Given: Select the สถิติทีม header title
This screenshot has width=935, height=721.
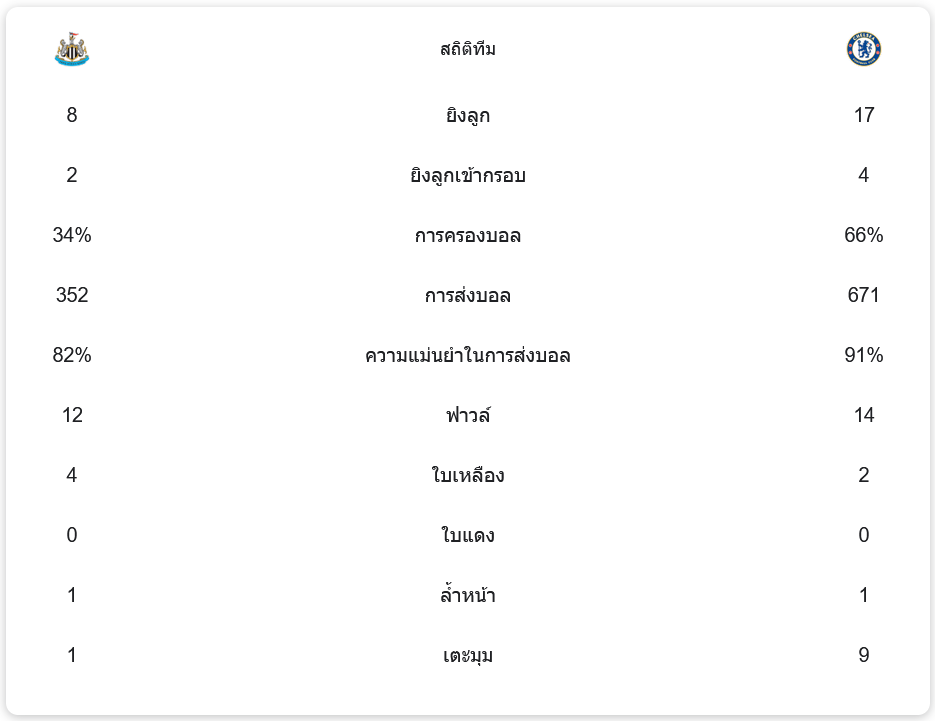Looking at the screenshot, I should click(x=468, y=49).
